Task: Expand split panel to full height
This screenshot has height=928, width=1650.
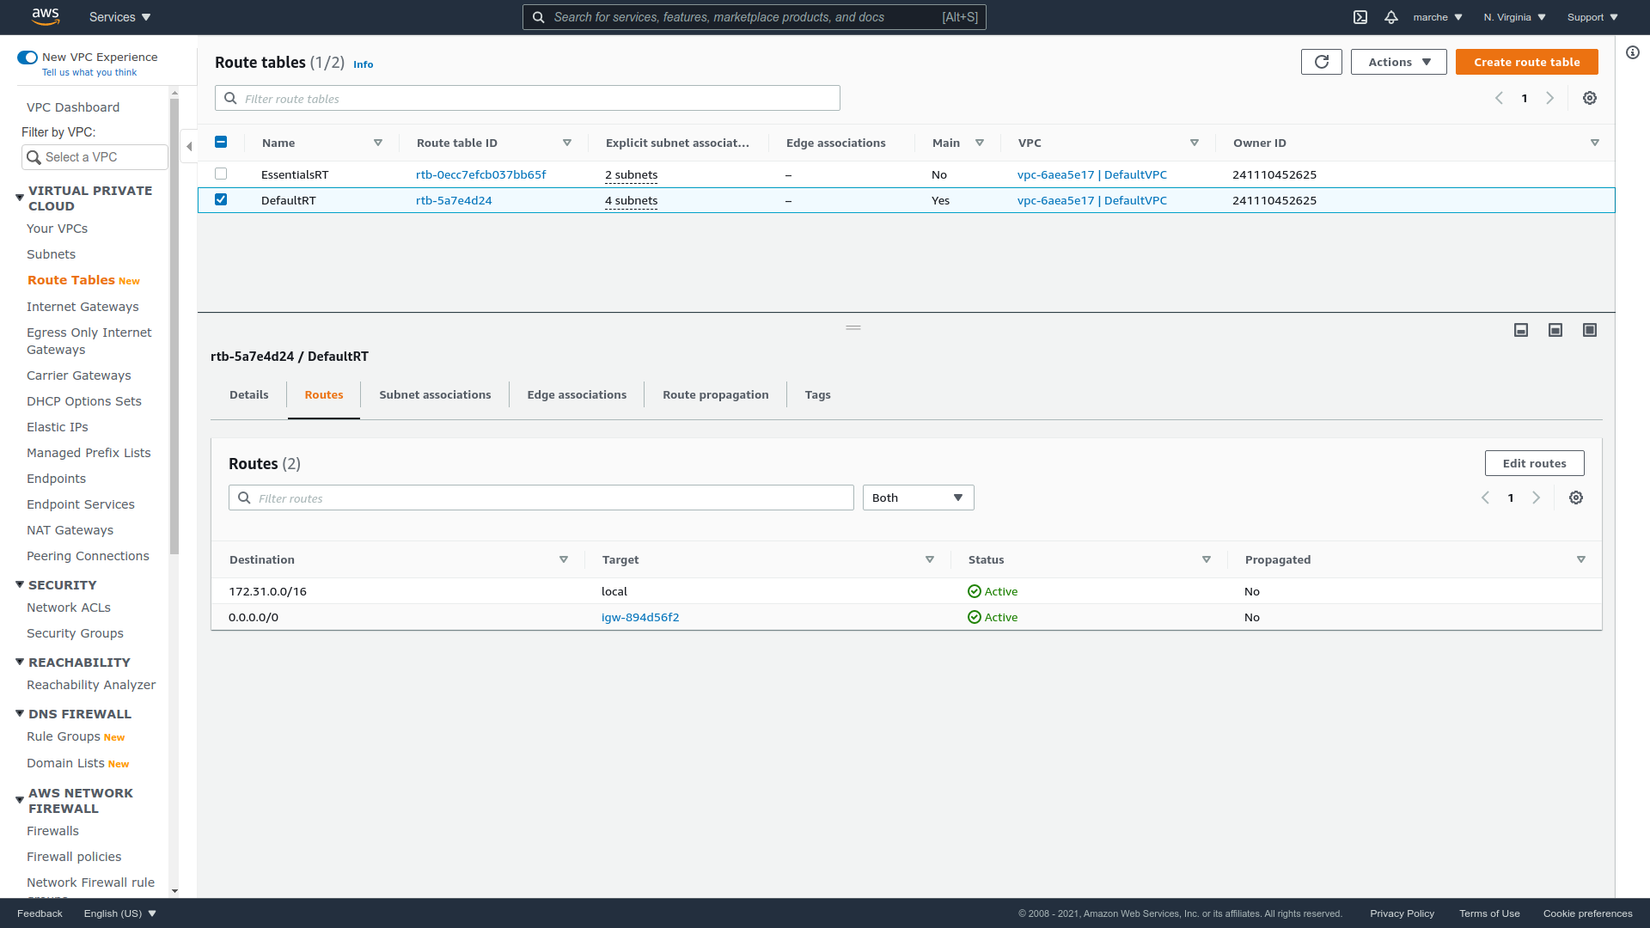Action: click(x=1589, y=330)
